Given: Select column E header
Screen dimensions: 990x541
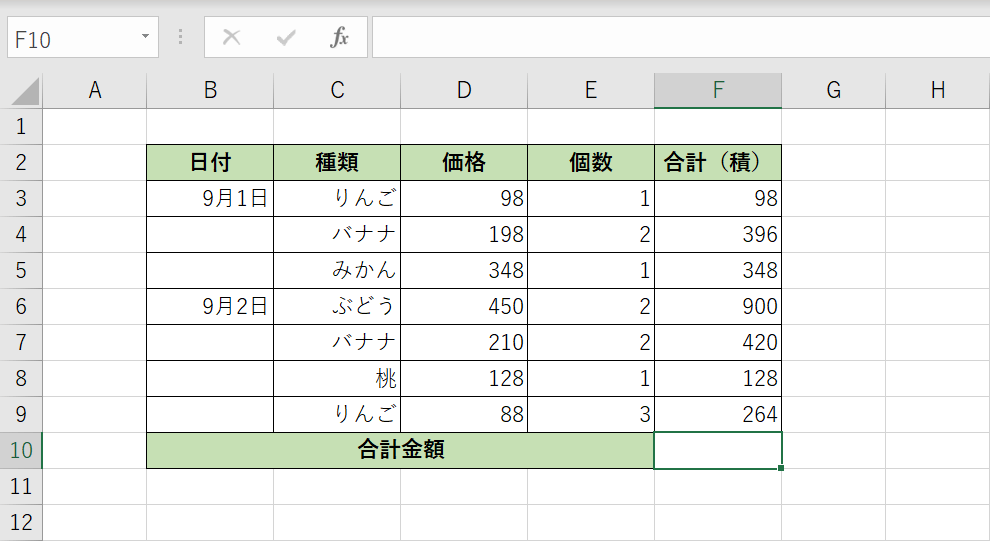Looking at the screenshot, I should (x=591, y=91).
